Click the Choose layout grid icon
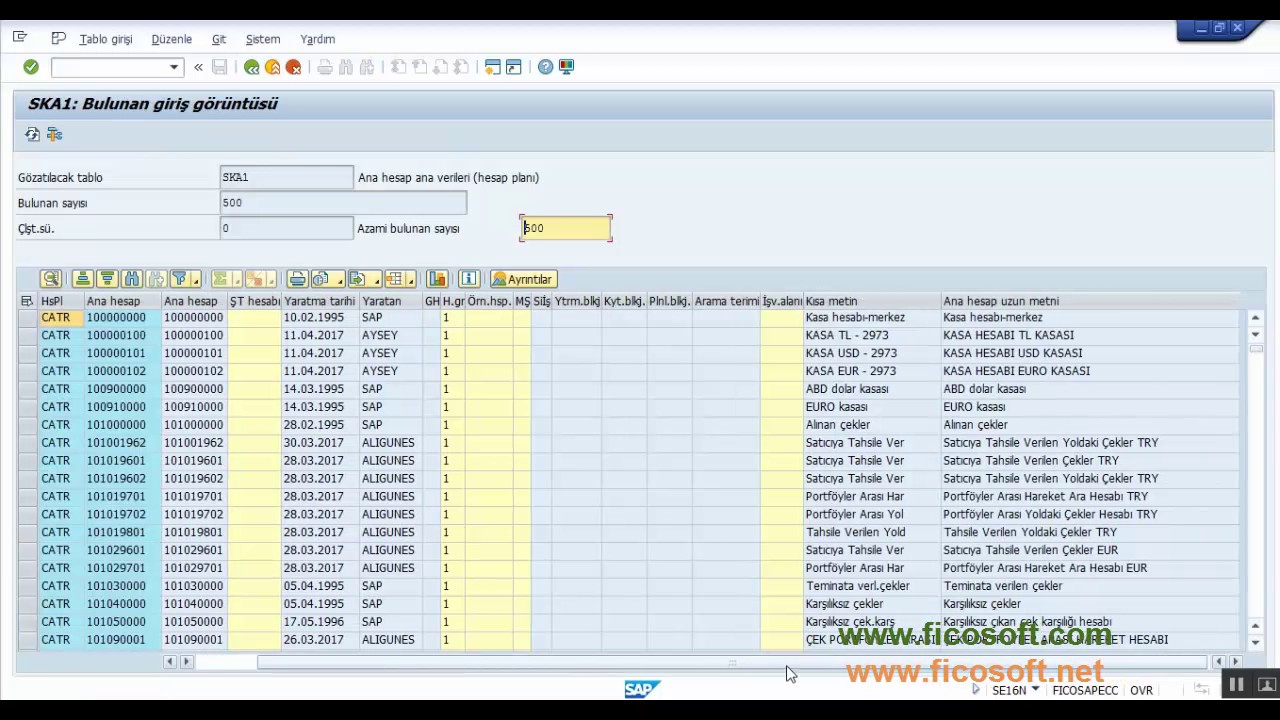The image size is (1280, 720). click(x=395, y=279)
